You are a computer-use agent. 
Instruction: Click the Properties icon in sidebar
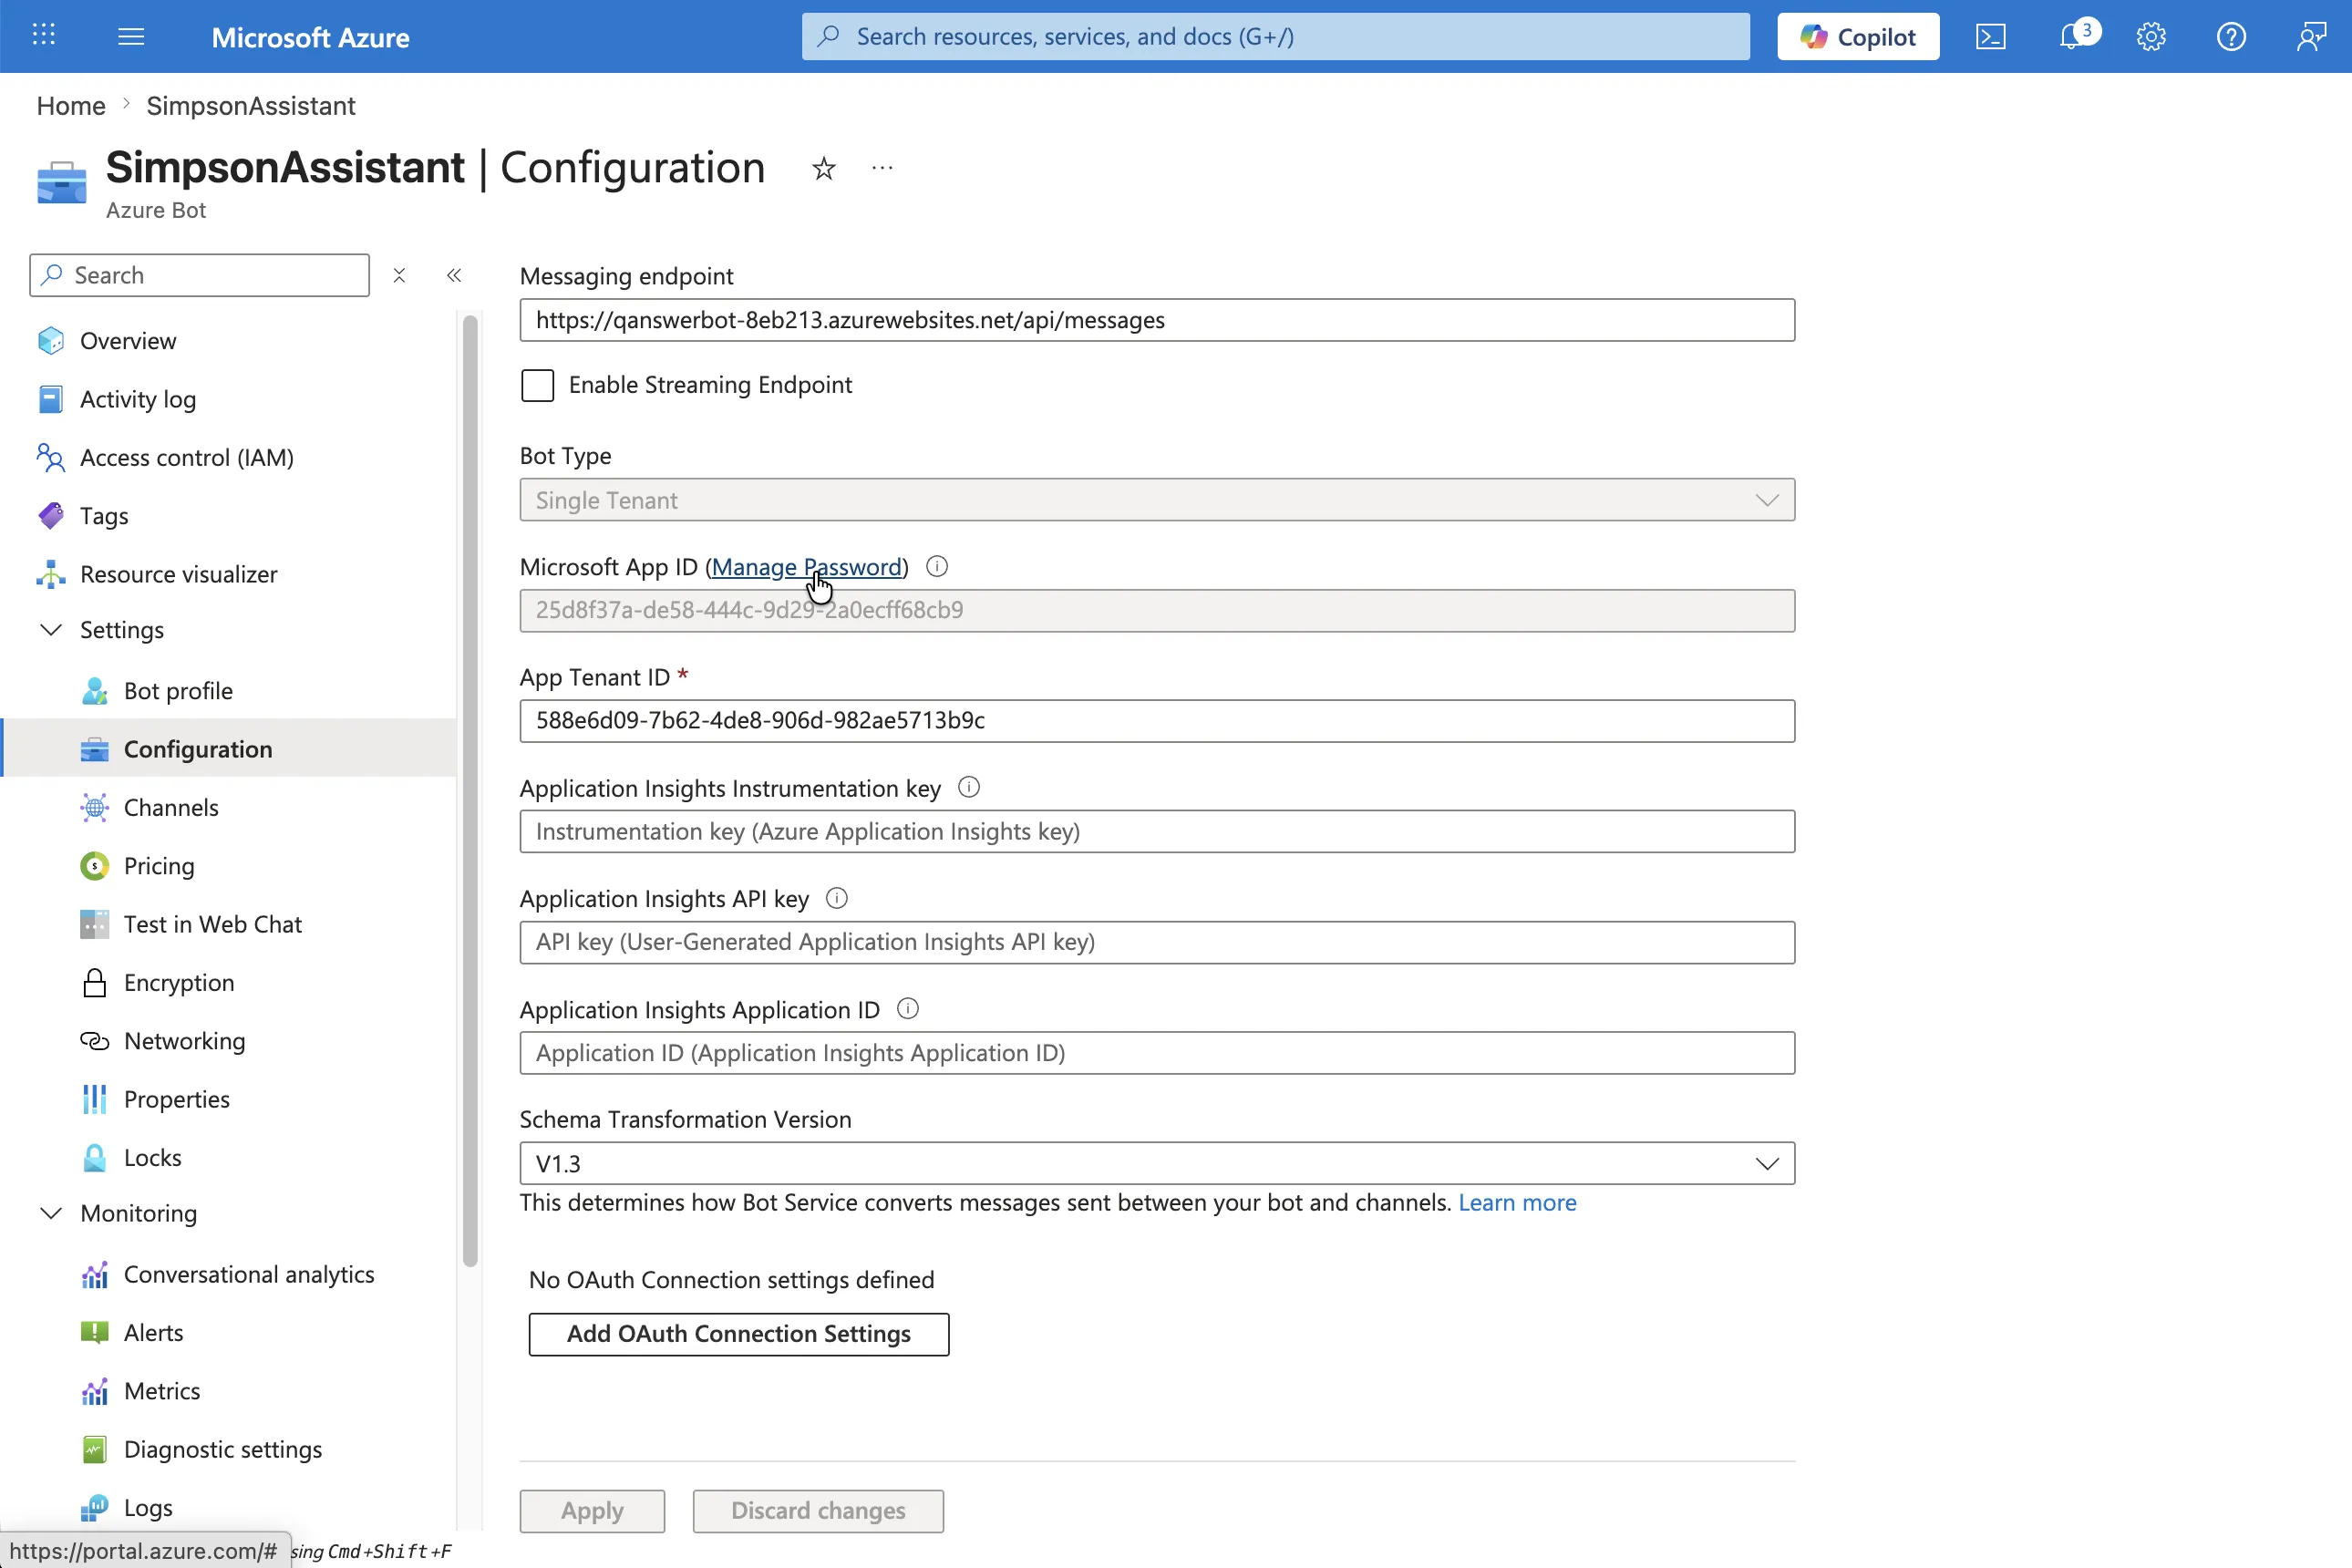[94, 1099]
